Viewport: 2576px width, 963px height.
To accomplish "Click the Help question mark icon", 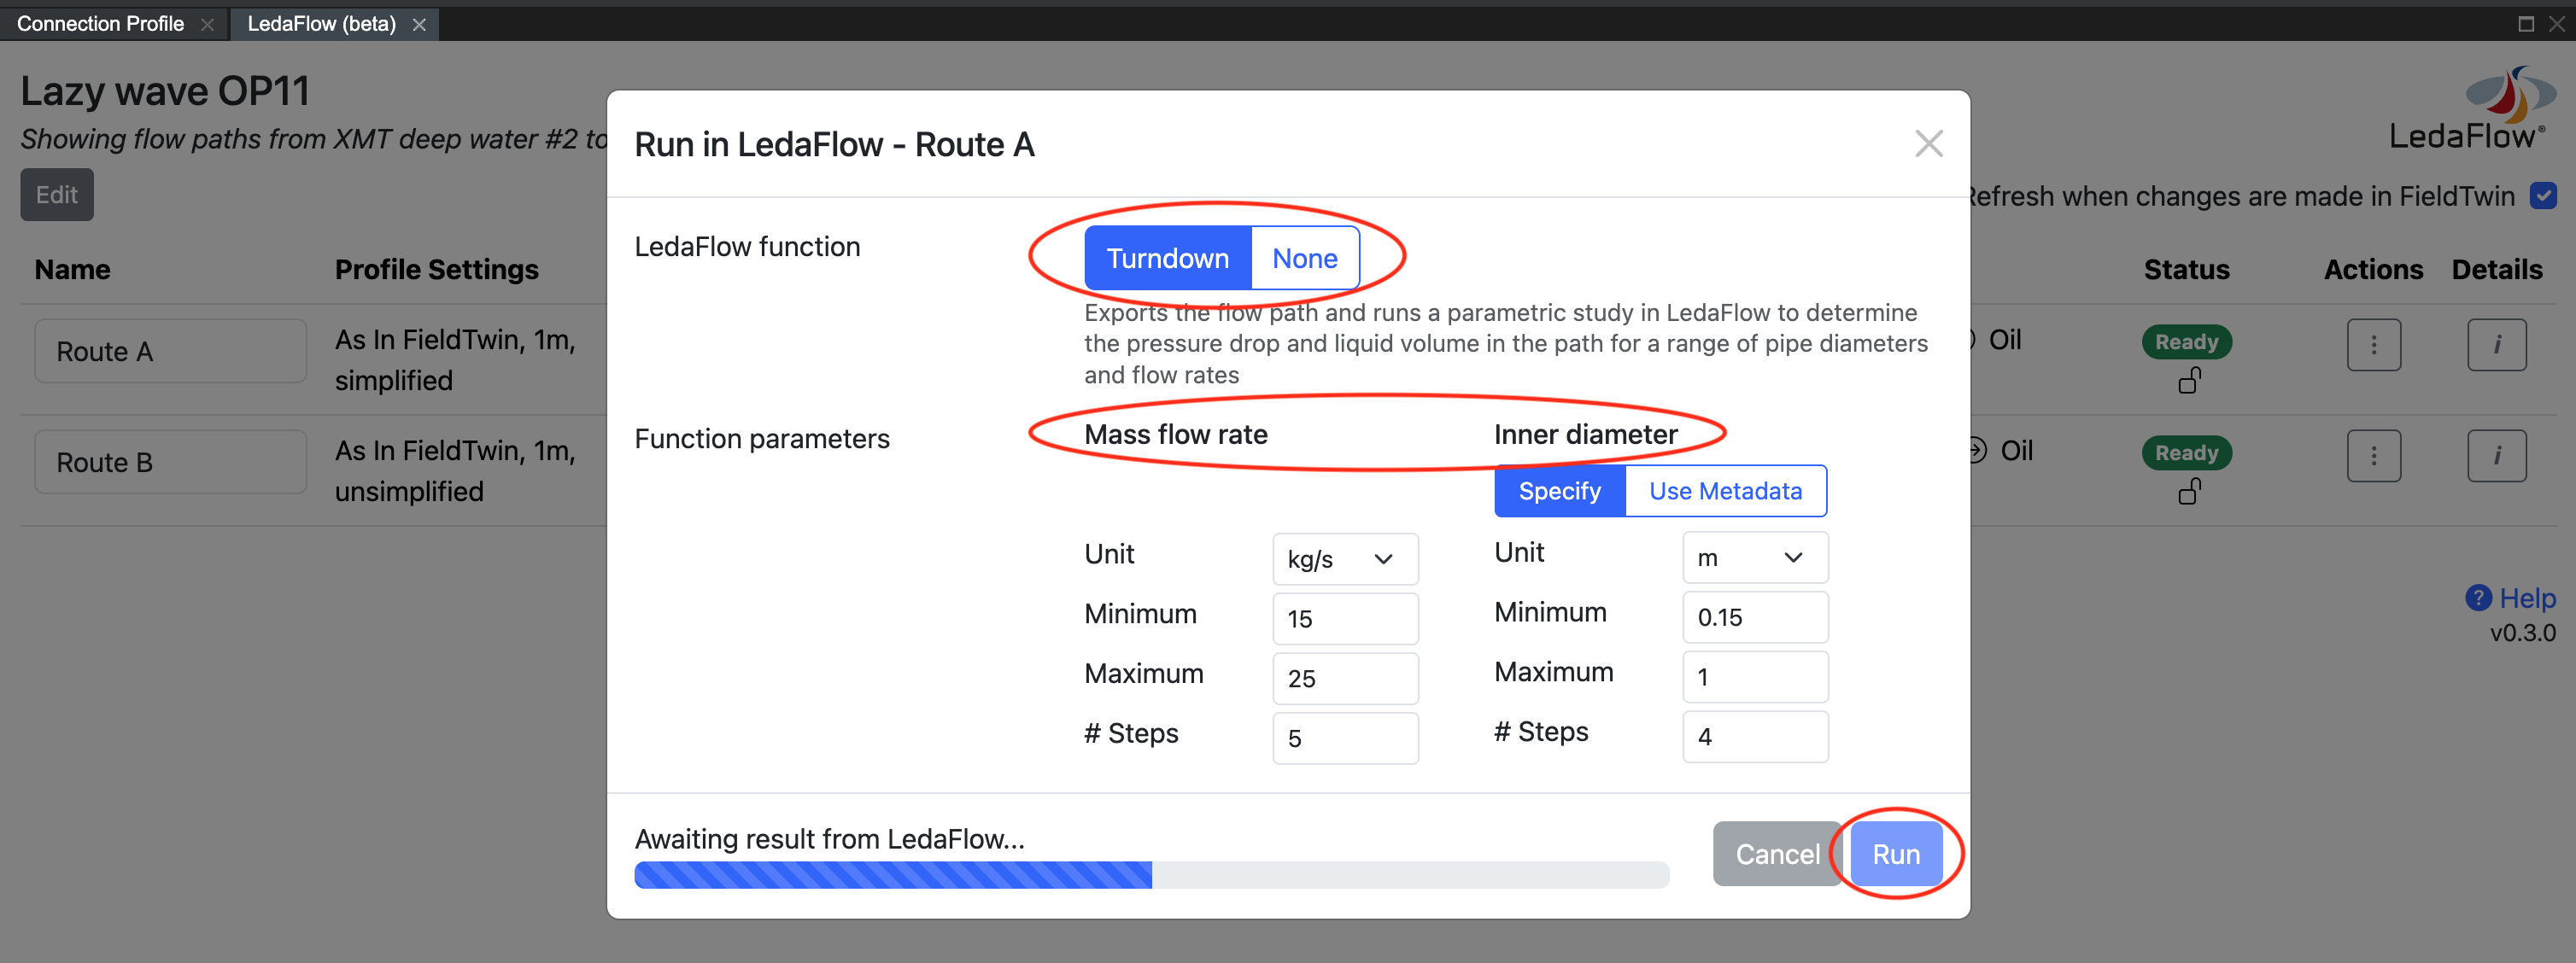I will [x=2478, y=598].
